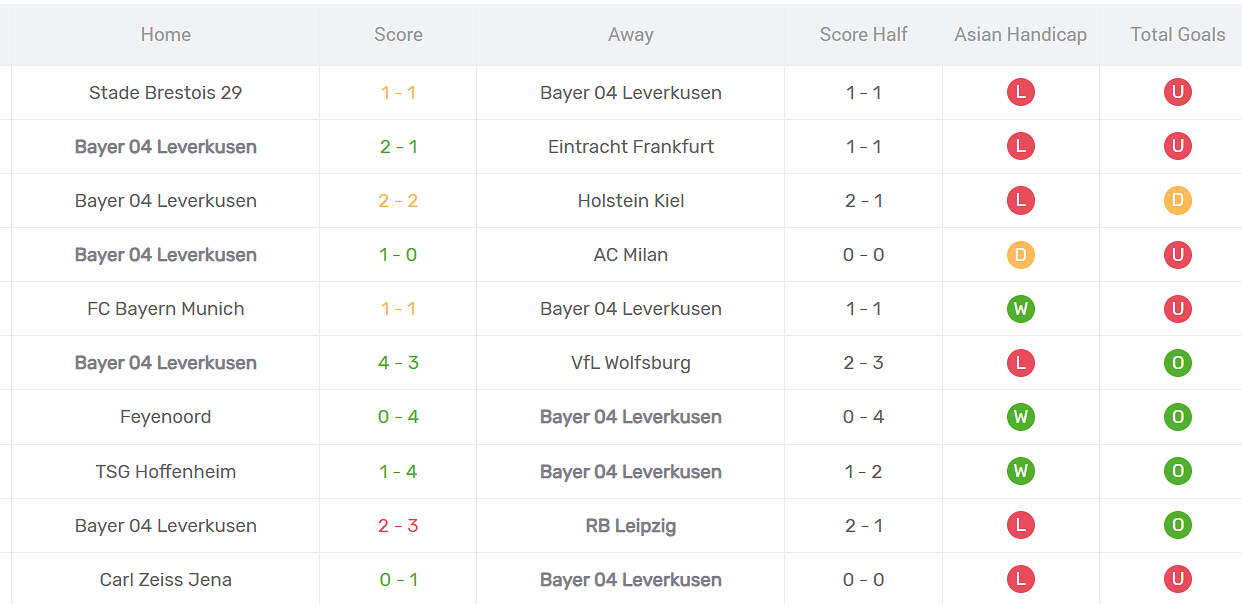Click the Asian Handicap column header

click(1020, 35)
